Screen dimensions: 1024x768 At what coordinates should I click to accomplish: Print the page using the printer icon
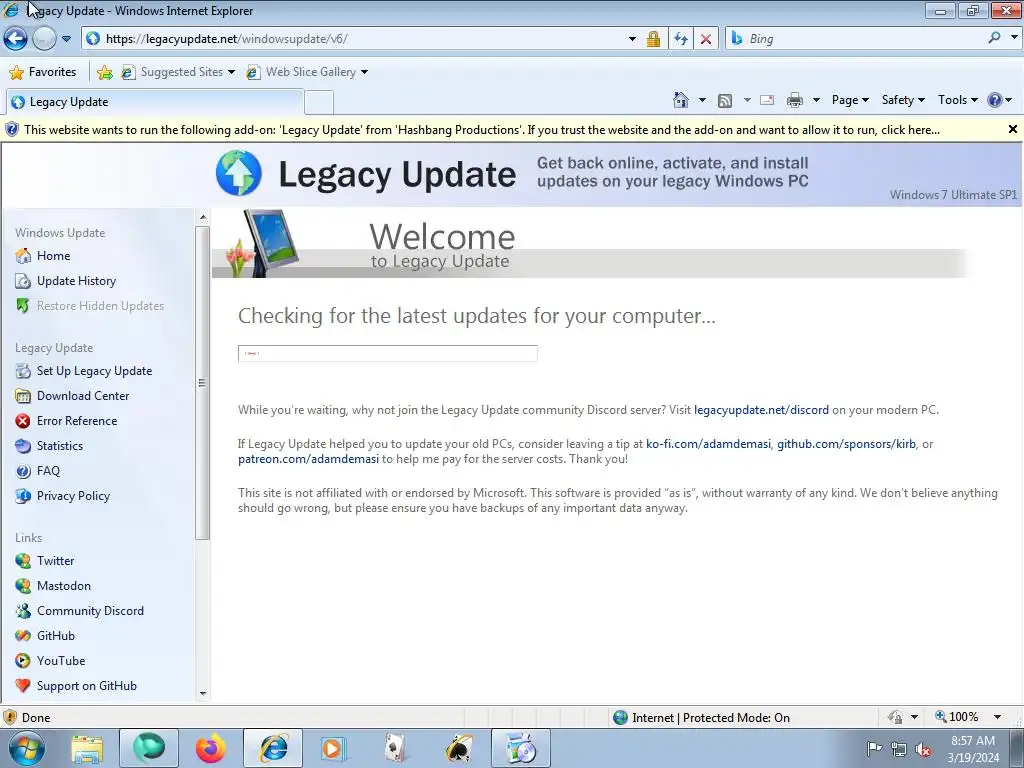[x=795, y=100]
